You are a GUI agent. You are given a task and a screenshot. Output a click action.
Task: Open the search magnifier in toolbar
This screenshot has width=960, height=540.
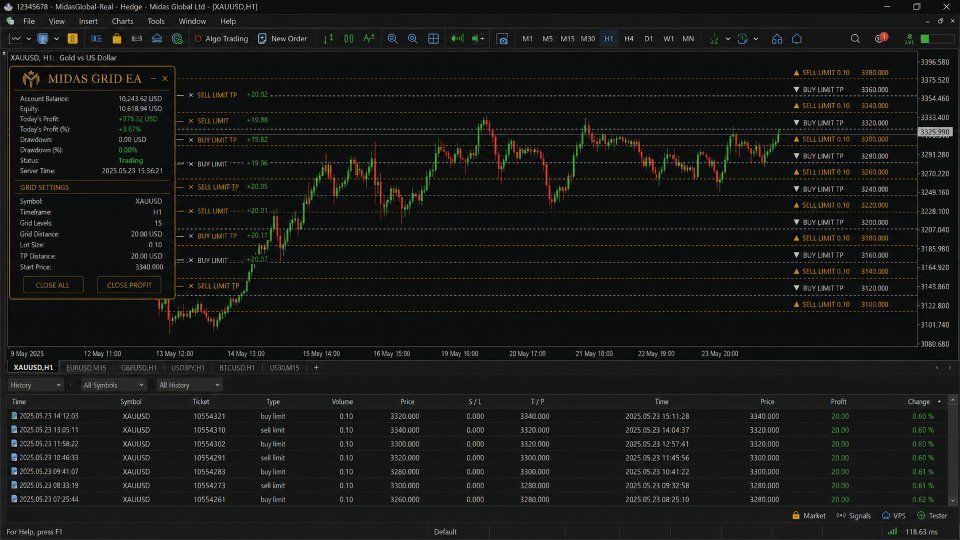[855, 39]
